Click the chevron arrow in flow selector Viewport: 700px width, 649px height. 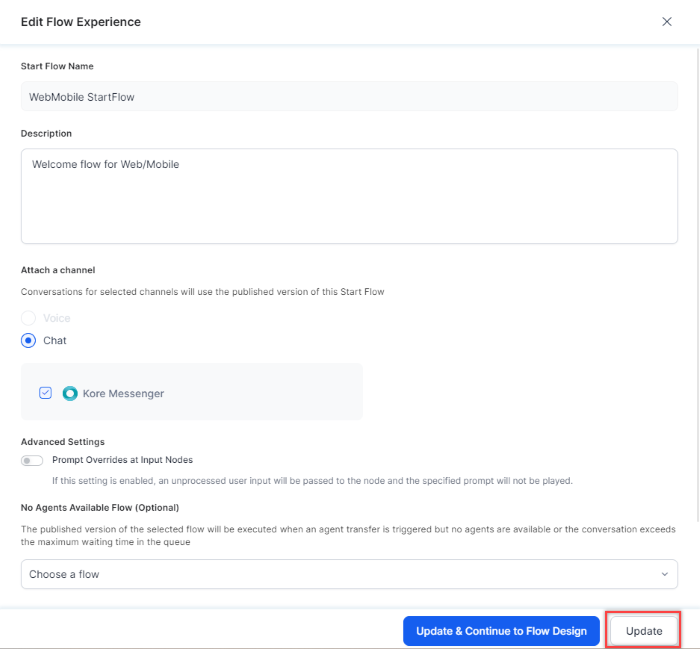click(664, 574)
